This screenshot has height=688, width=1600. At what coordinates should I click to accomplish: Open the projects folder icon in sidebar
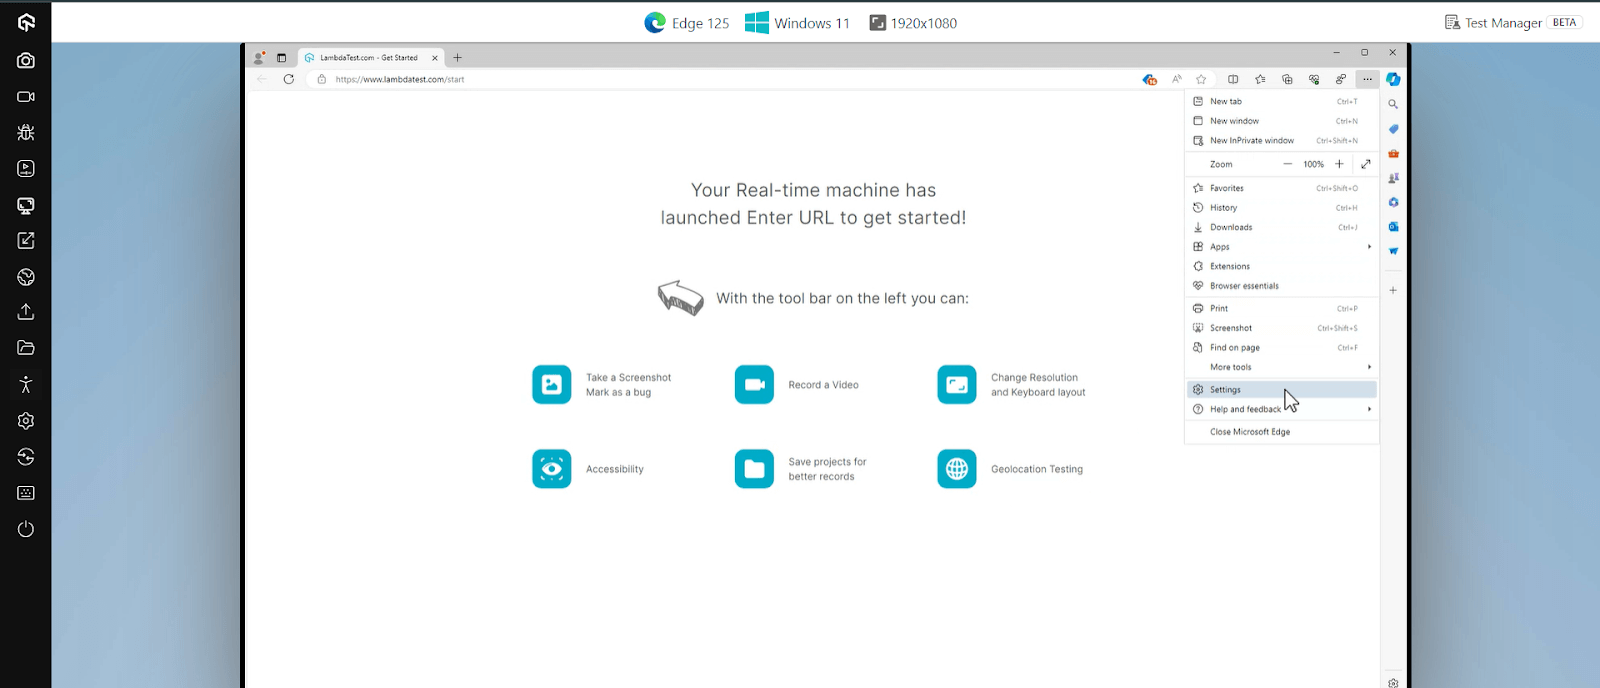[x=26, y=348]
